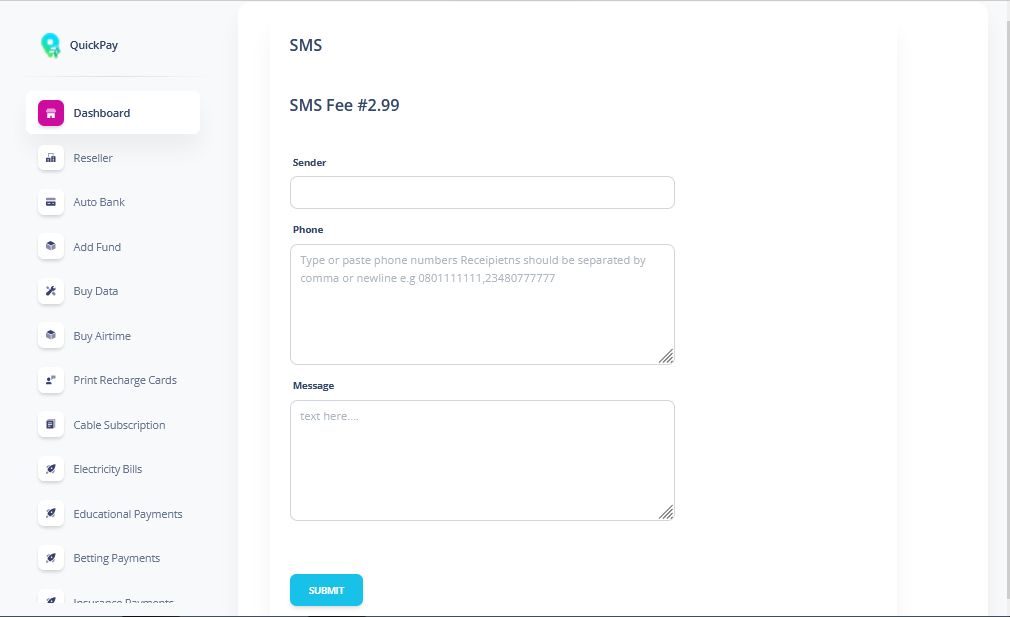The height and width of the screenshot is (617, 1010).
Task: Click the Reseller sidebar icon
Action: click(x=51, y=158)
